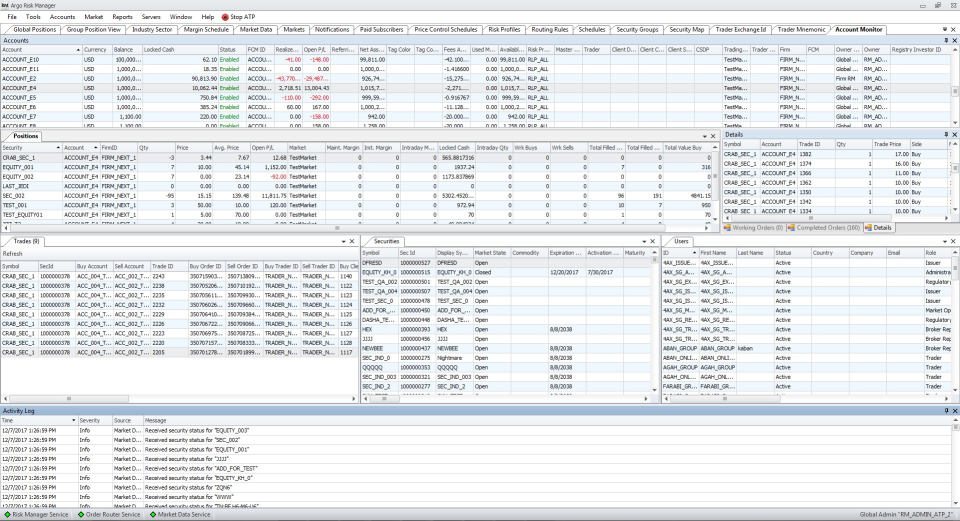The image size is (960, 521).
Task: Switch to the Industry Sector tab
Action: (152, 29)
